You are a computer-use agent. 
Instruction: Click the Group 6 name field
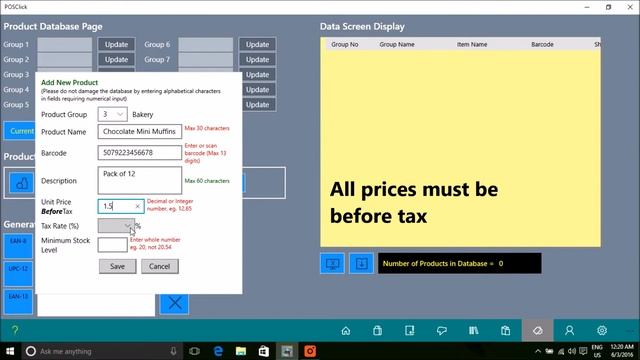click(206, 44)
